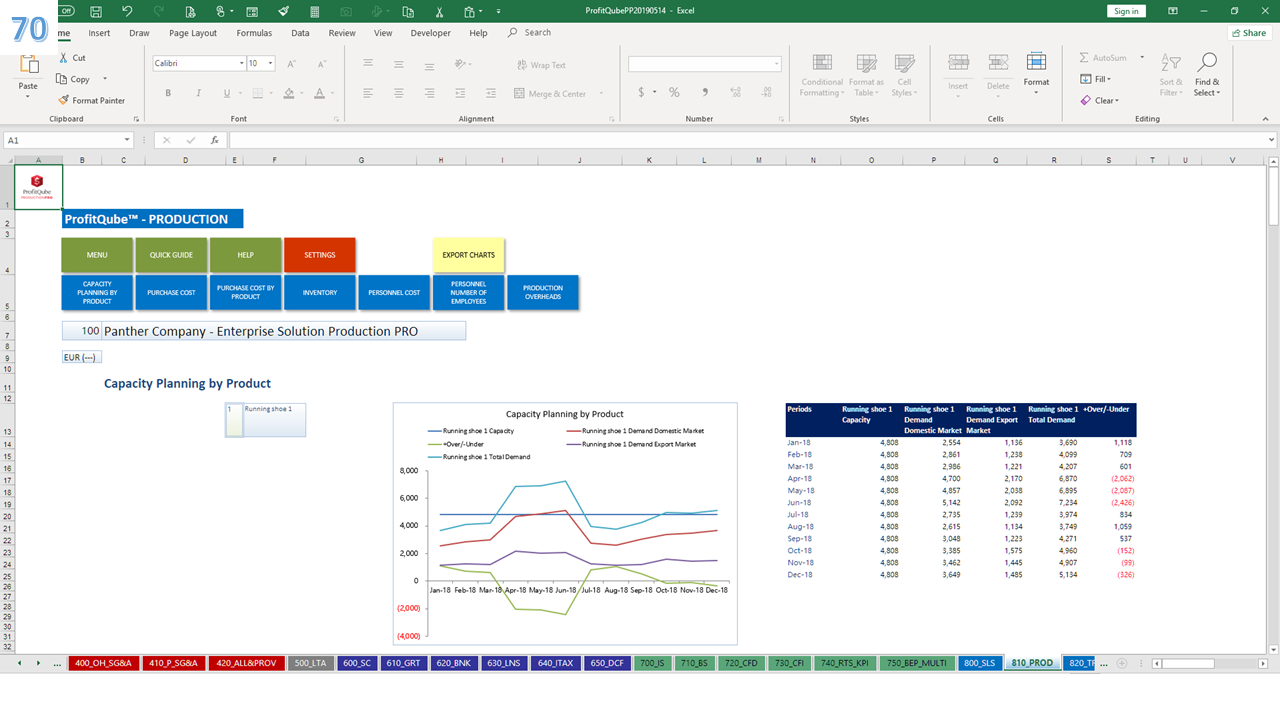
Task: Click the red SETTINGS button
Action: [x=320, y=255]
